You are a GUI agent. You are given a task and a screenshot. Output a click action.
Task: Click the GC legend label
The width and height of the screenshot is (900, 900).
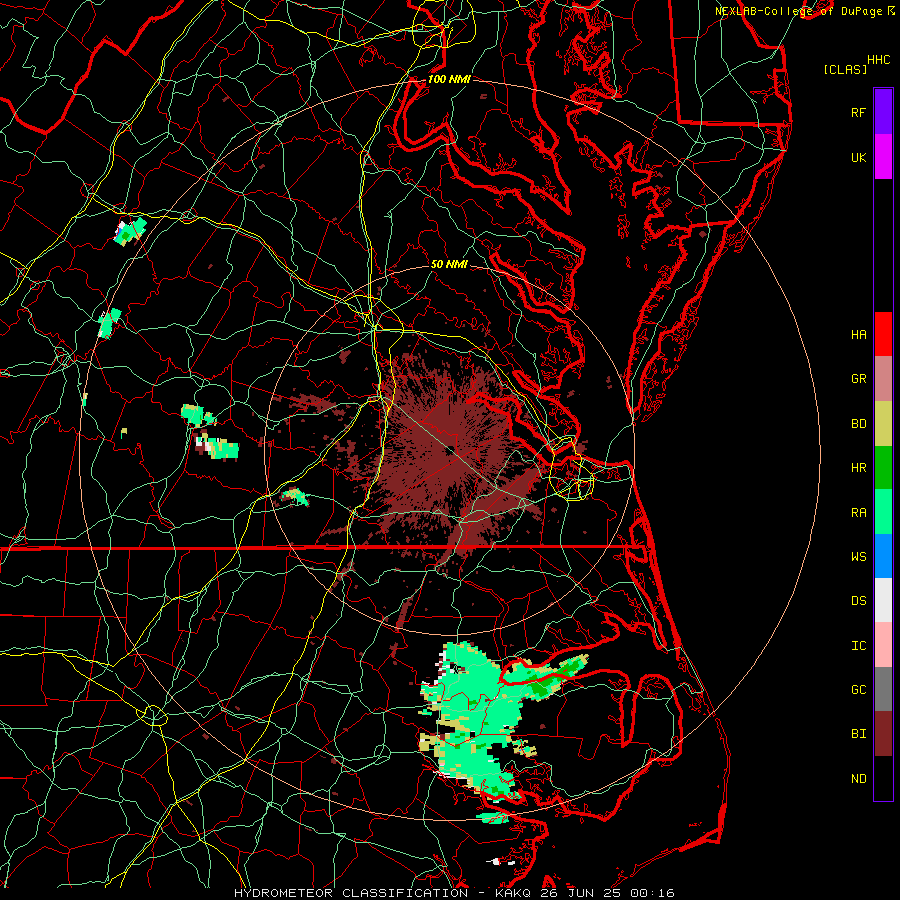pos(859,690)
